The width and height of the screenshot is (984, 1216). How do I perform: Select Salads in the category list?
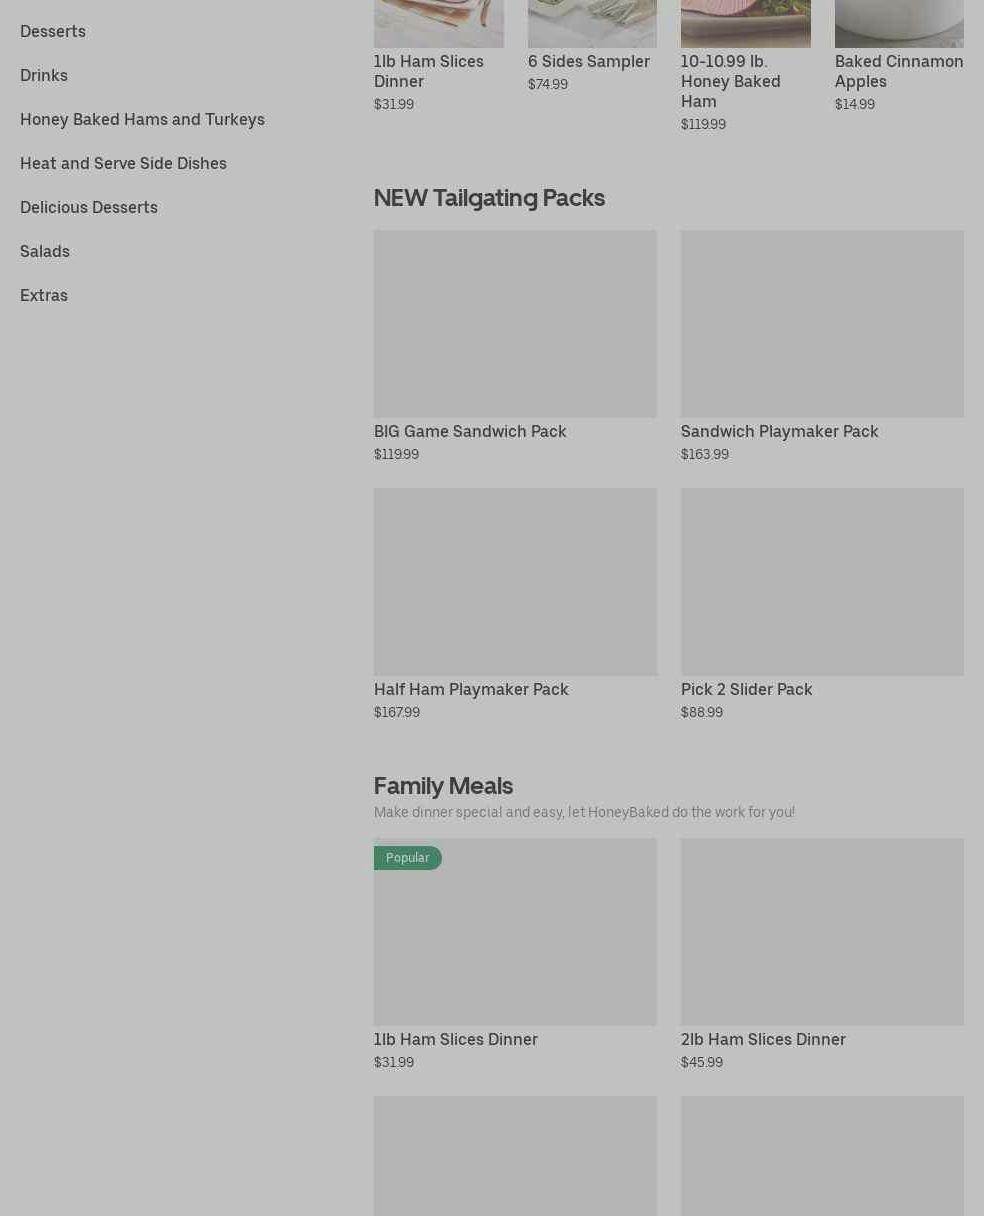click(45, 251)
